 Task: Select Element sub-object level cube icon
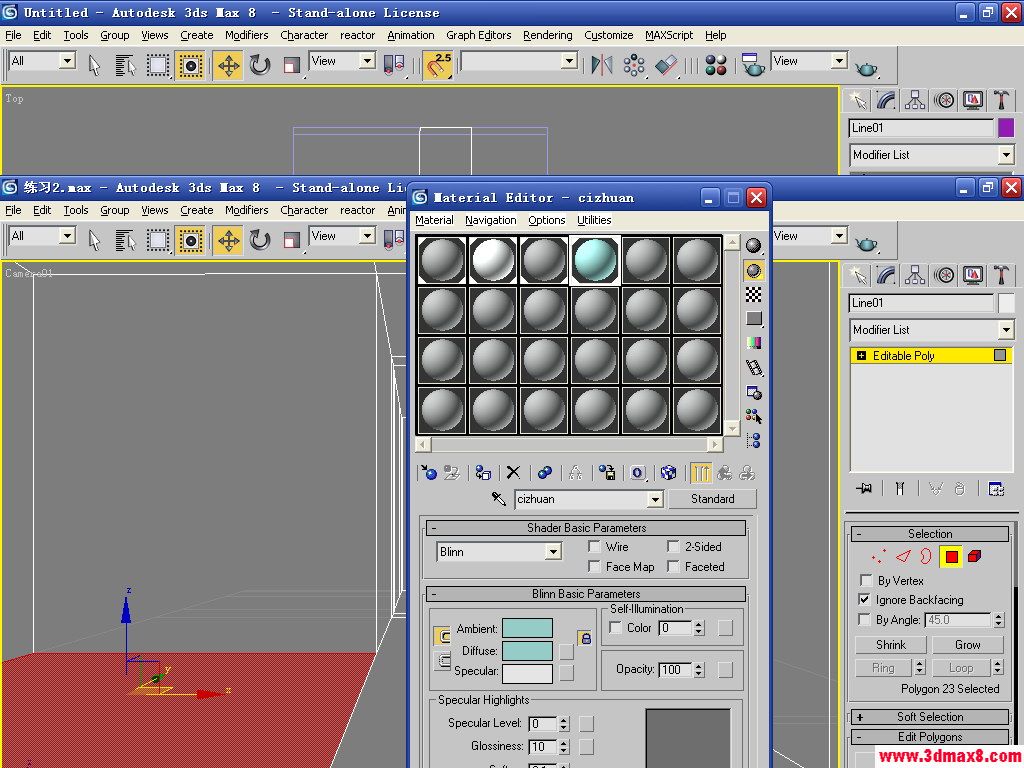point(974,556)
